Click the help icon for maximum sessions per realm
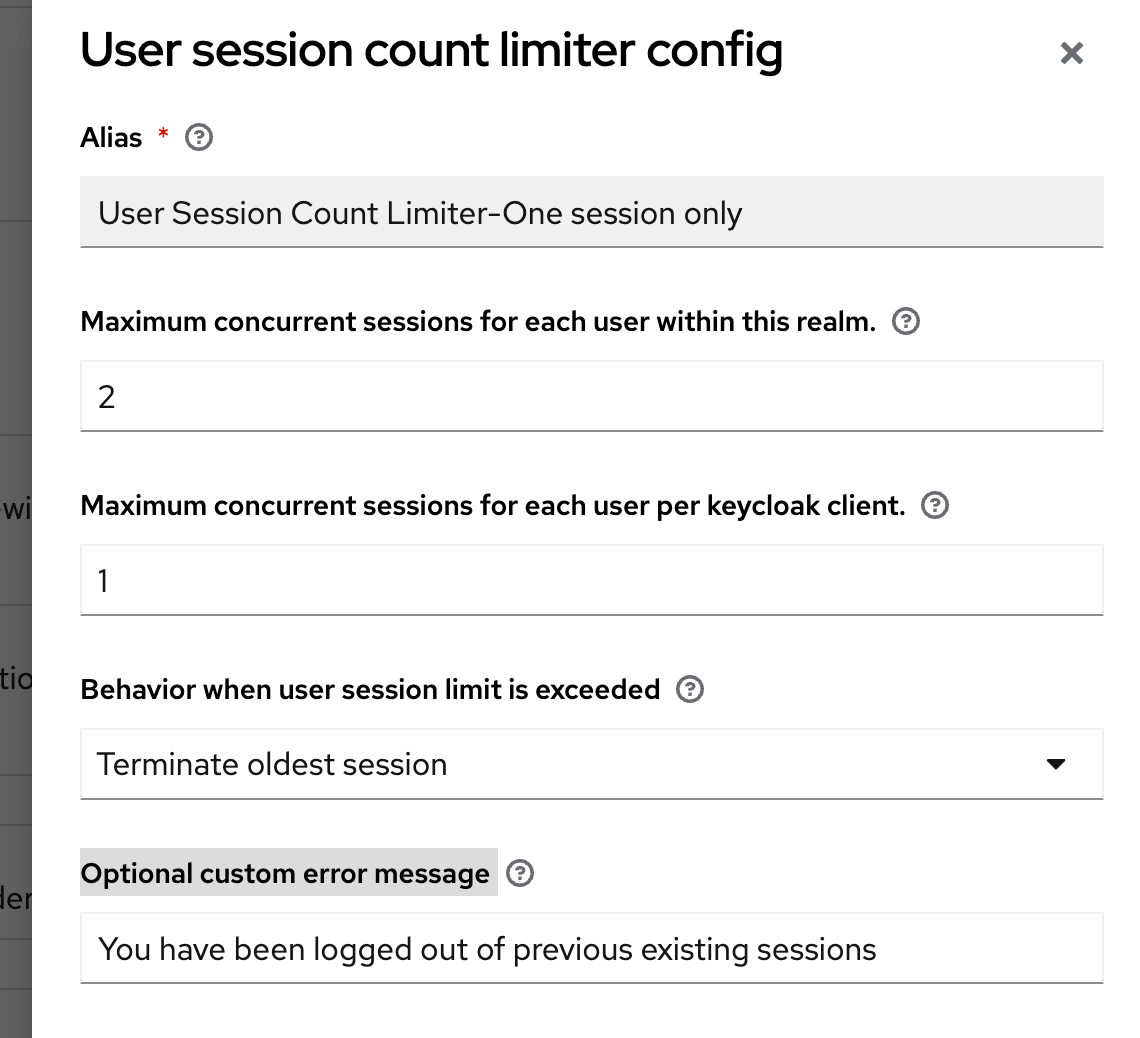1140x1038 pixels. pos(905,321)
